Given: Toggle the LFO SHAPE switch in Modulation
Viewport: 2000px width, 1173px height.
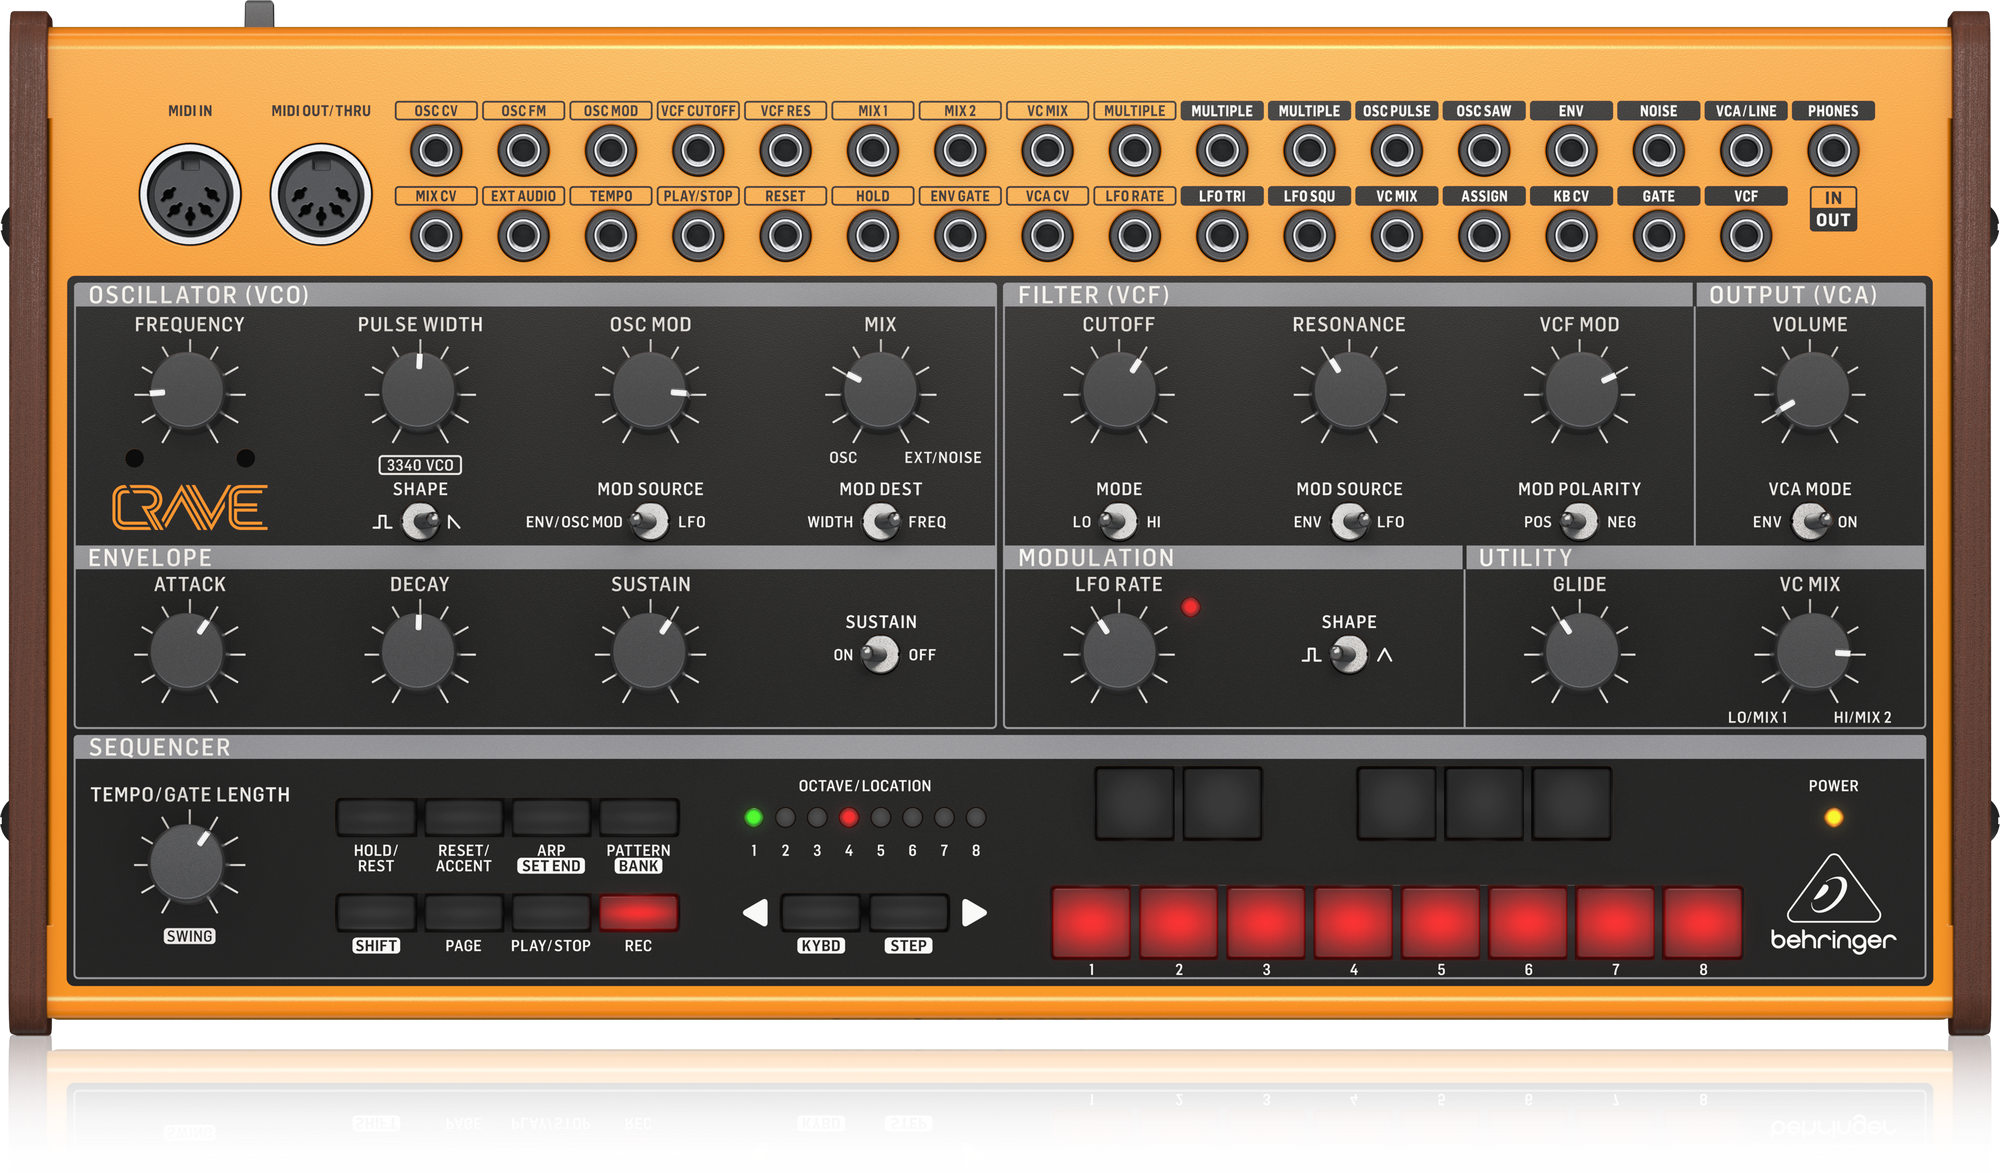Looking at the screenshot, I should point(1349,655).
